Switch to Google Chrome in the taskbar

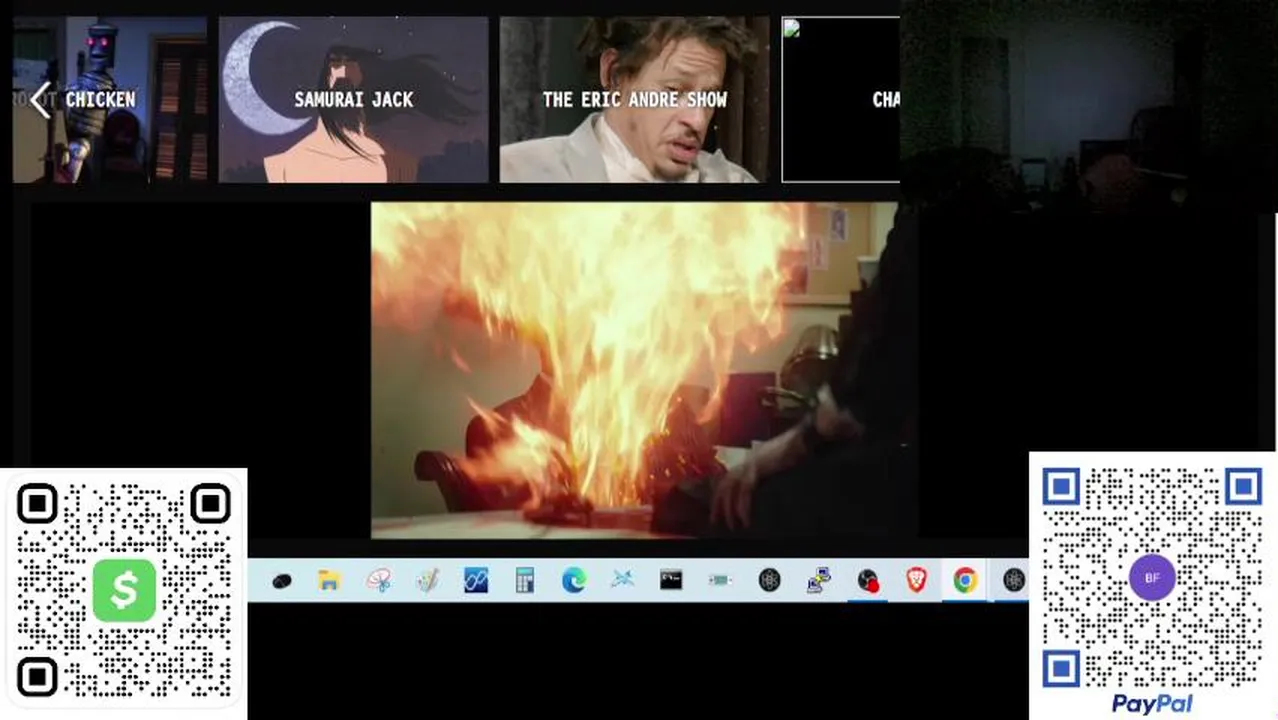(x=965, y=581)
